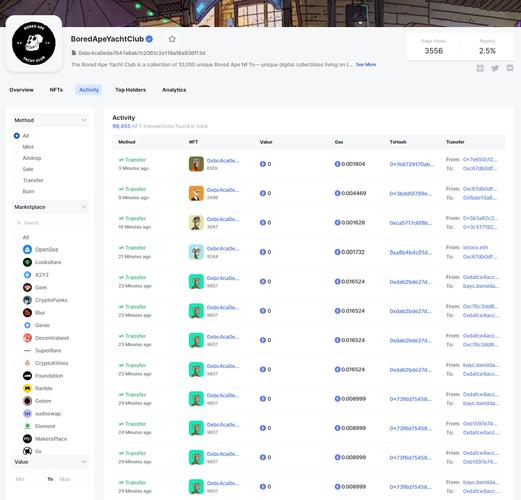The image size is (521, 500).
Task: Choose the Airdrop method filter
Action: tap(32, 158)
